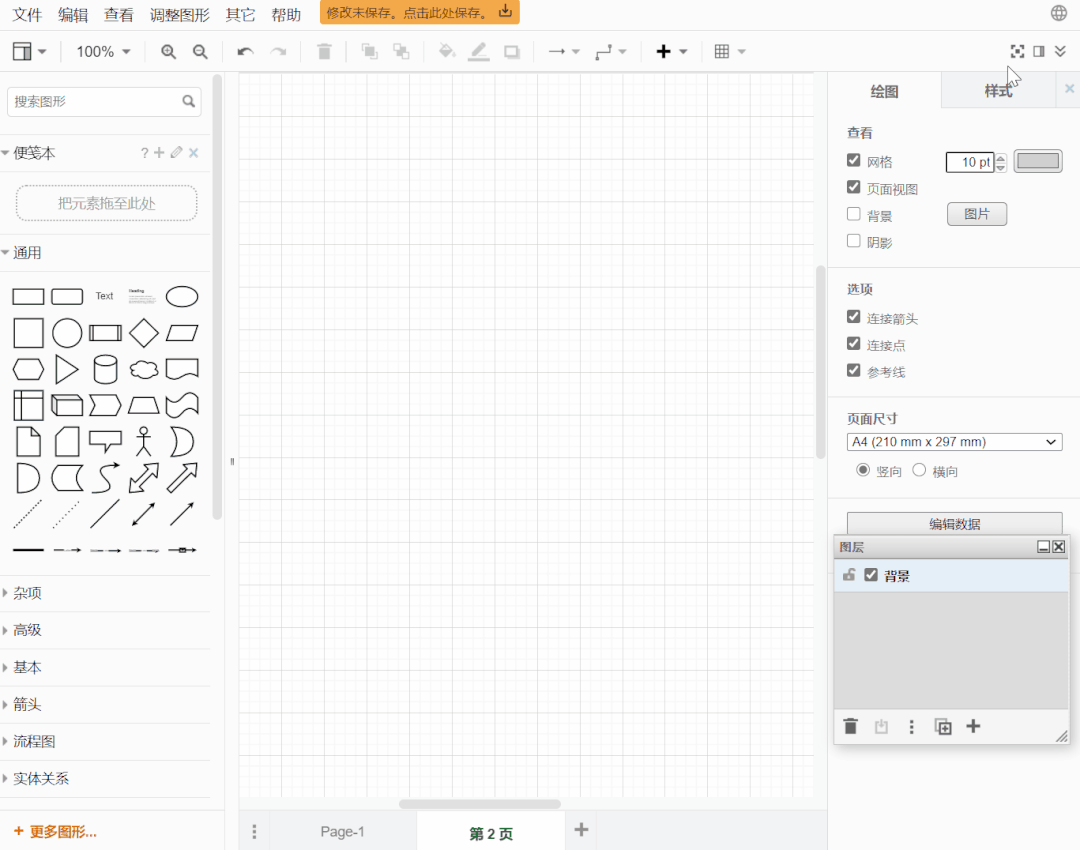This screenshot has width=1080, height=850.
Task: Toggle the 页面视图 checkbox
Action: [853, 187]
